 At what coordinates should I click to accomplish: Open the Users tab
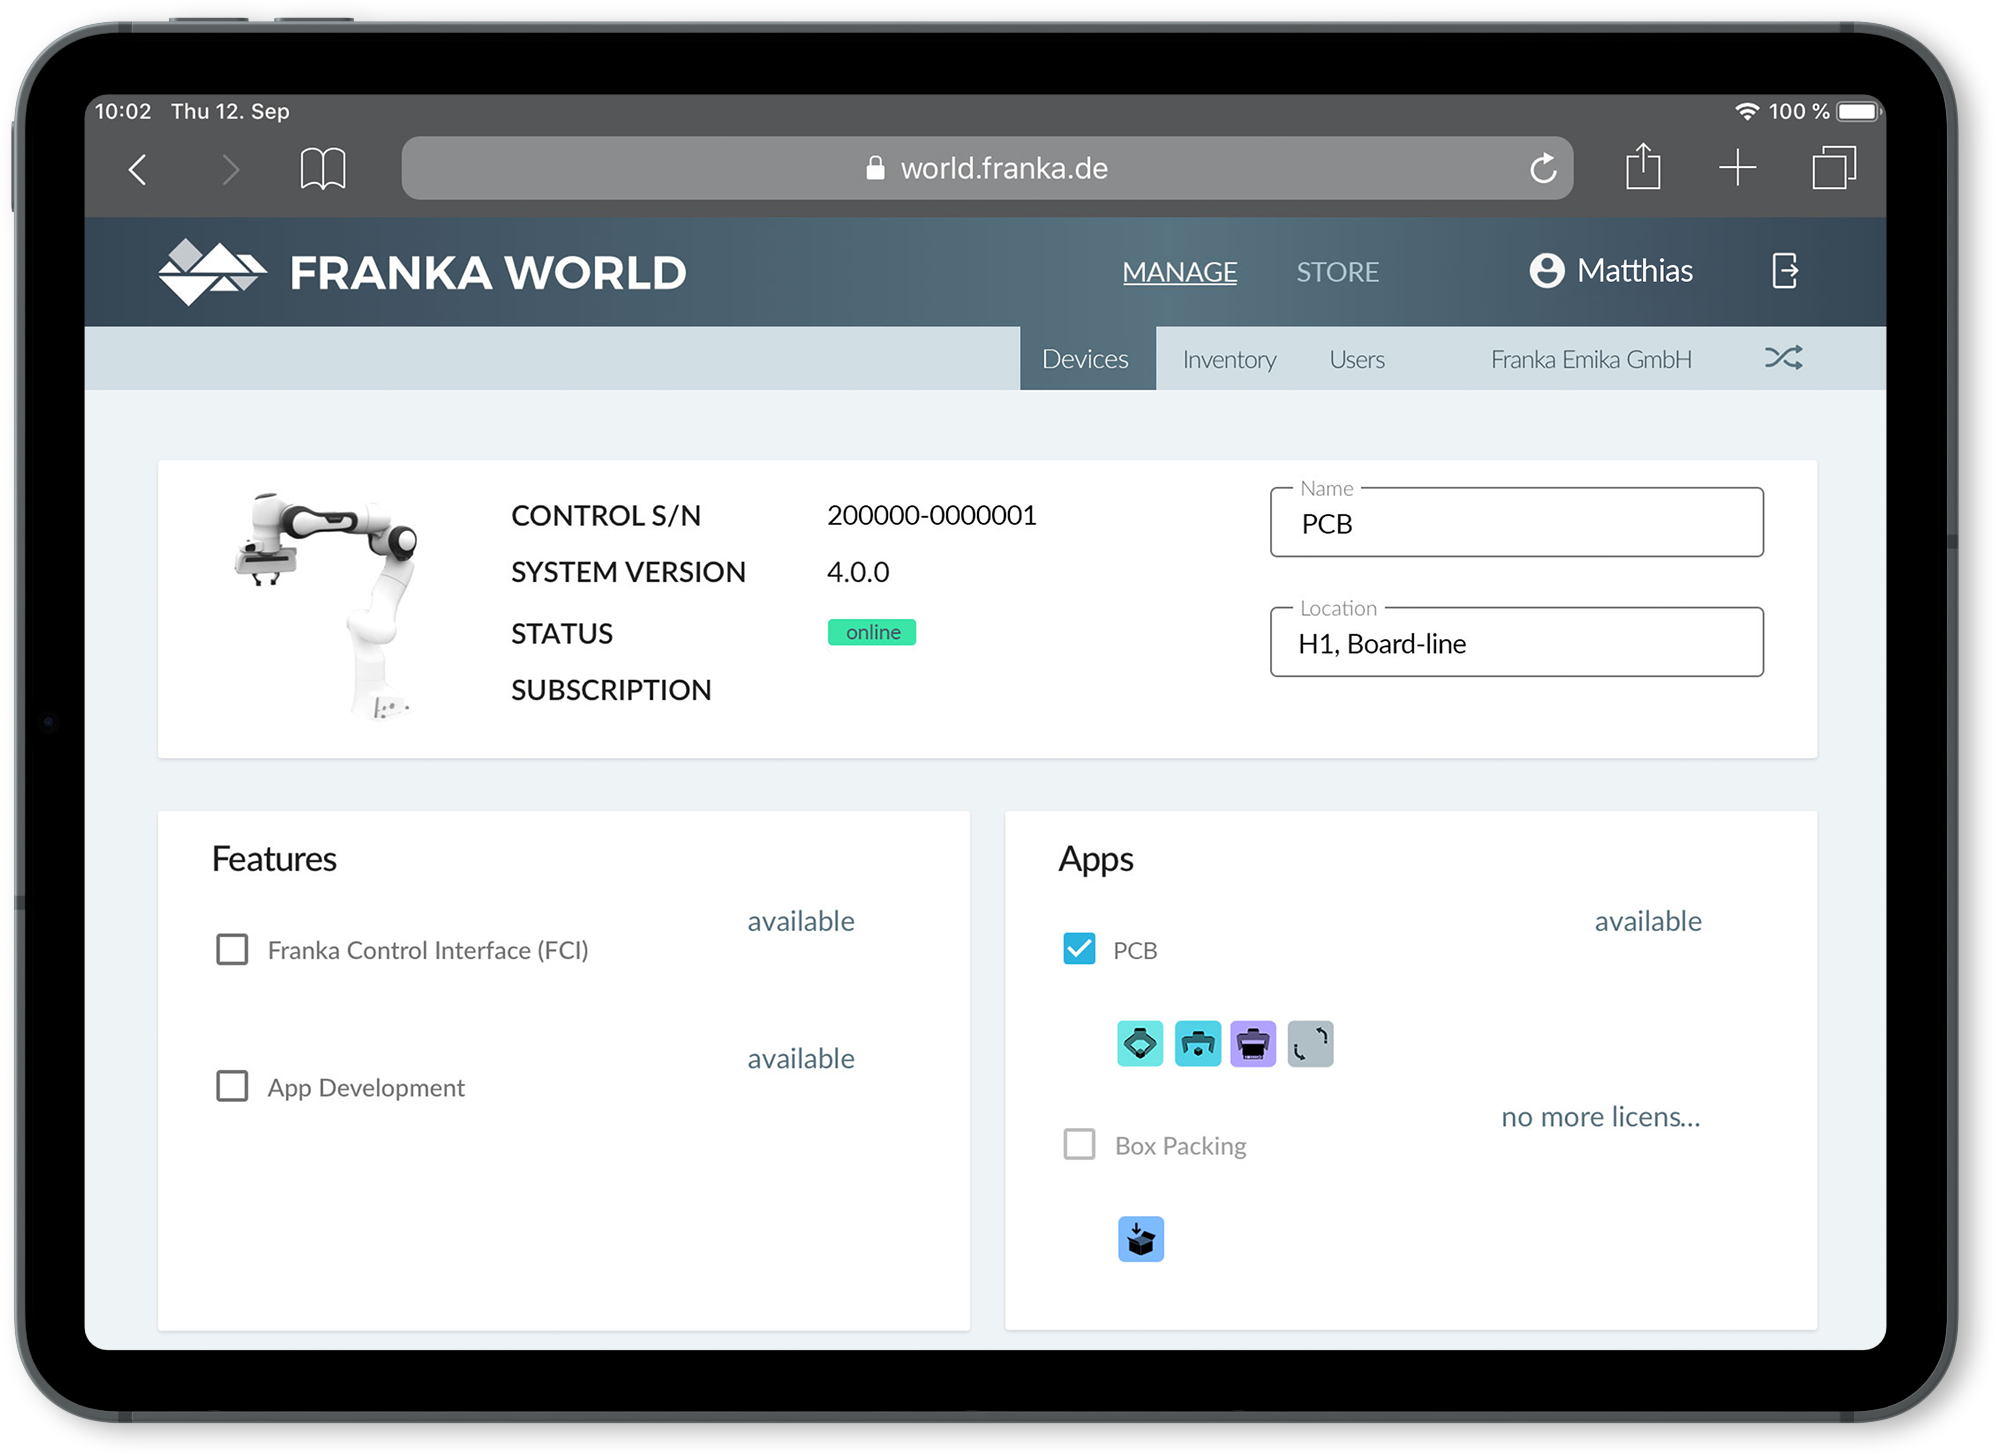(1356, 359)
